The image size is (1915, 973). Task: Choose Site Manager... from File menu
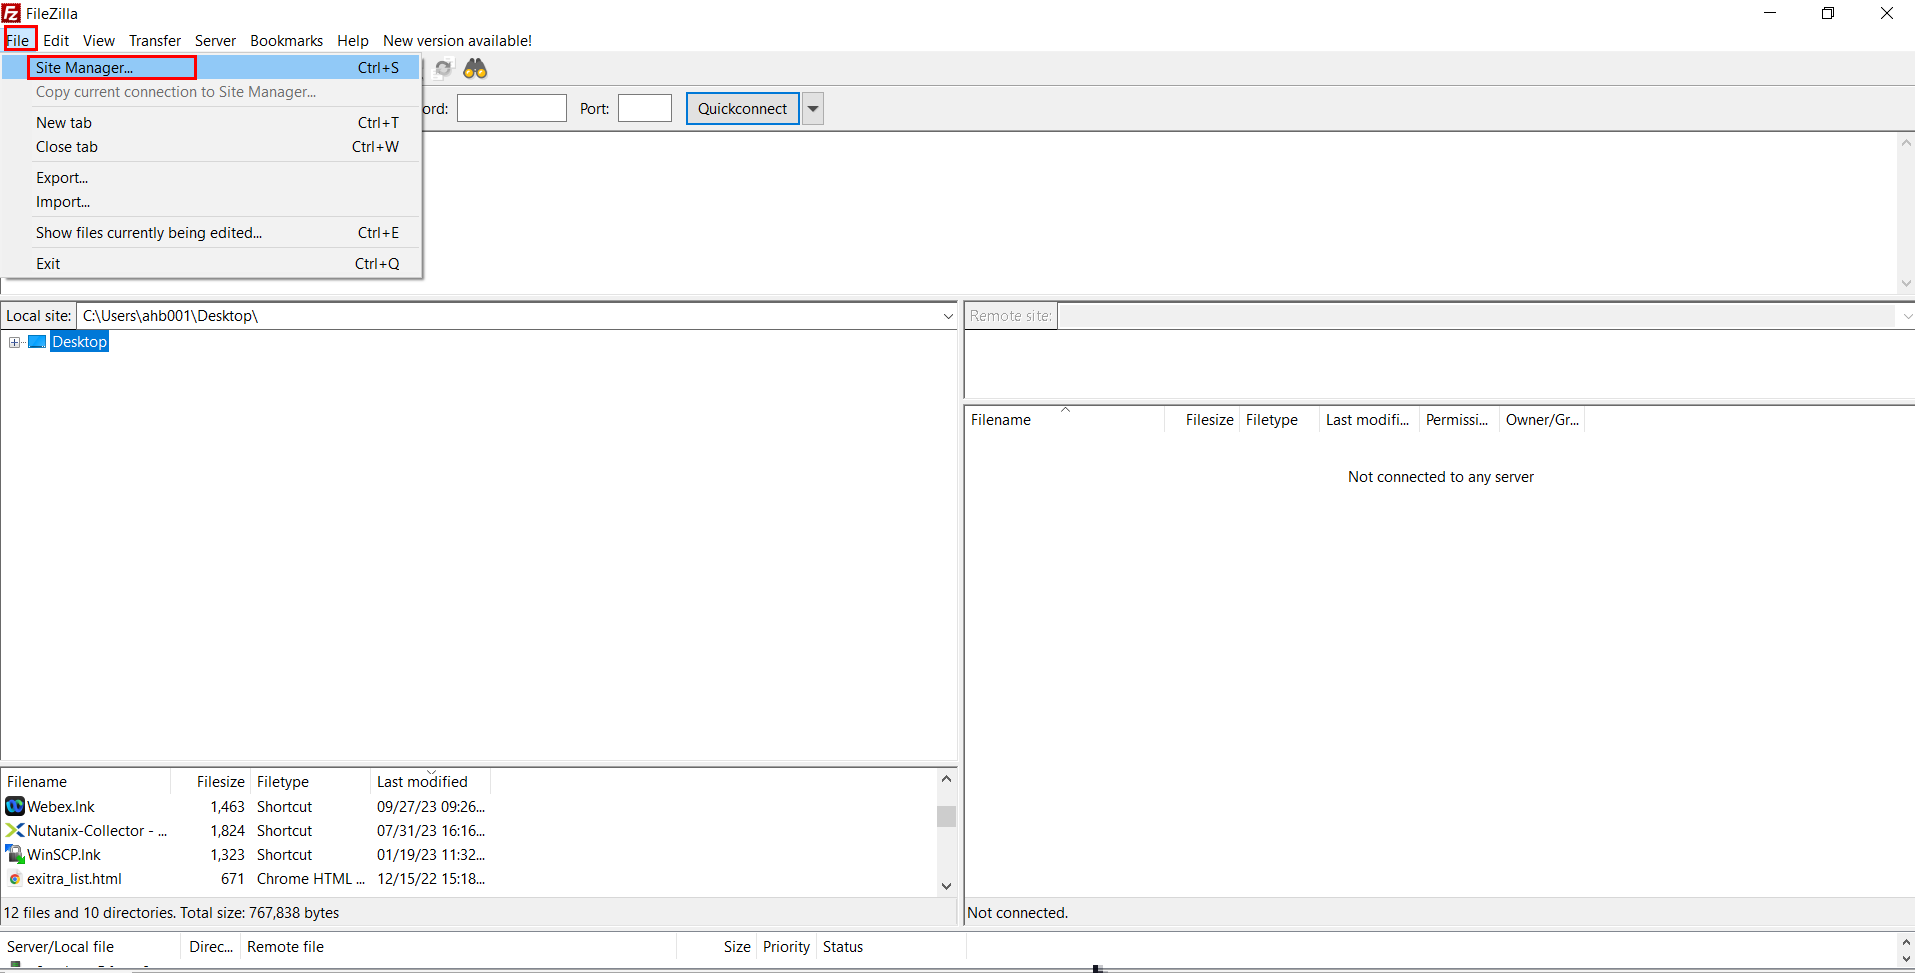(x=210, y=67)
